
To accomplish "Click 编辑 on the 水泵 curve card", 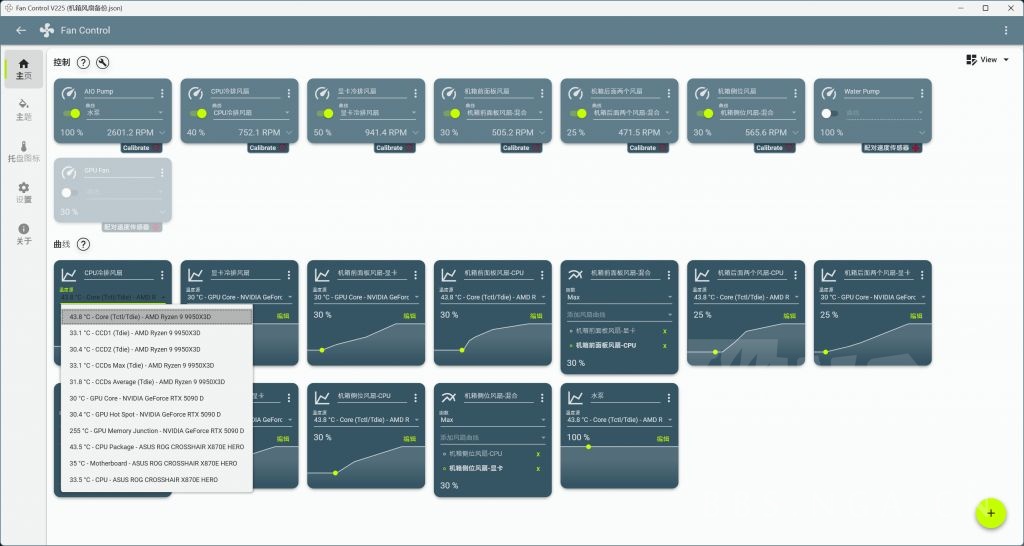I will pyautogui.click(x=663, y=439).
